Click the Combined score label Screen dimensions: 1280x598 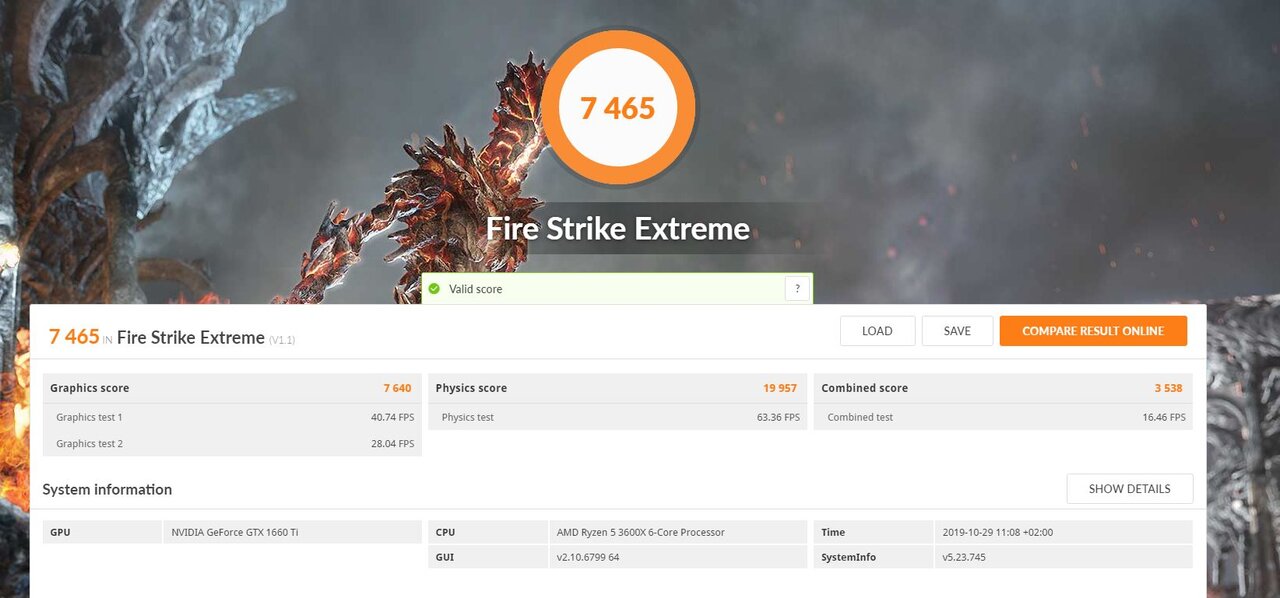click(864, 388)
